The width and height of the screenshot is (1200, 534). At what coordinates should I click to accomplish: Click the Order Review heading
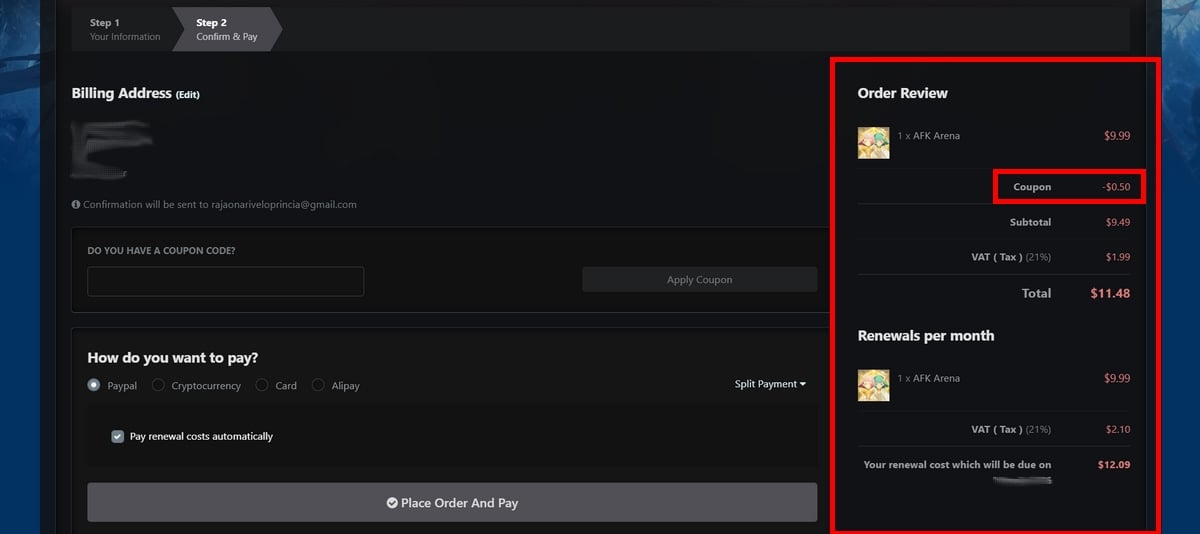pyautogui.click(x=902, y=93)
